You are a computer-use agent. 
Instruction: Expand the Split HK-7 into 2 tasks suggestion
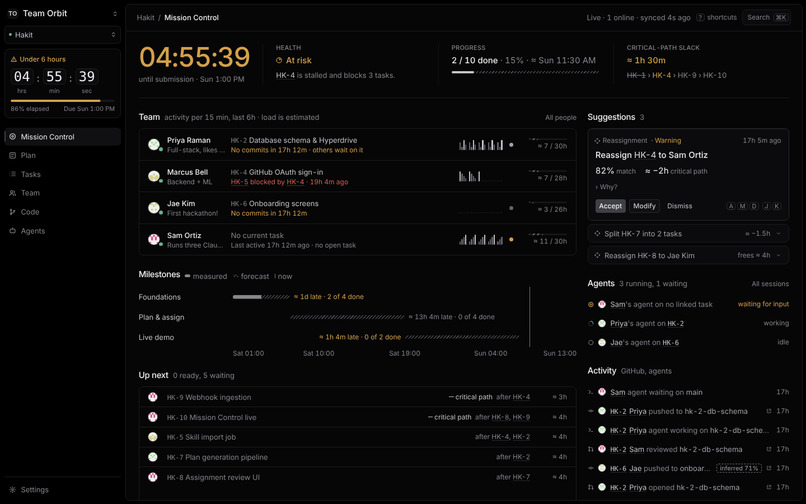tap(688, 233)
